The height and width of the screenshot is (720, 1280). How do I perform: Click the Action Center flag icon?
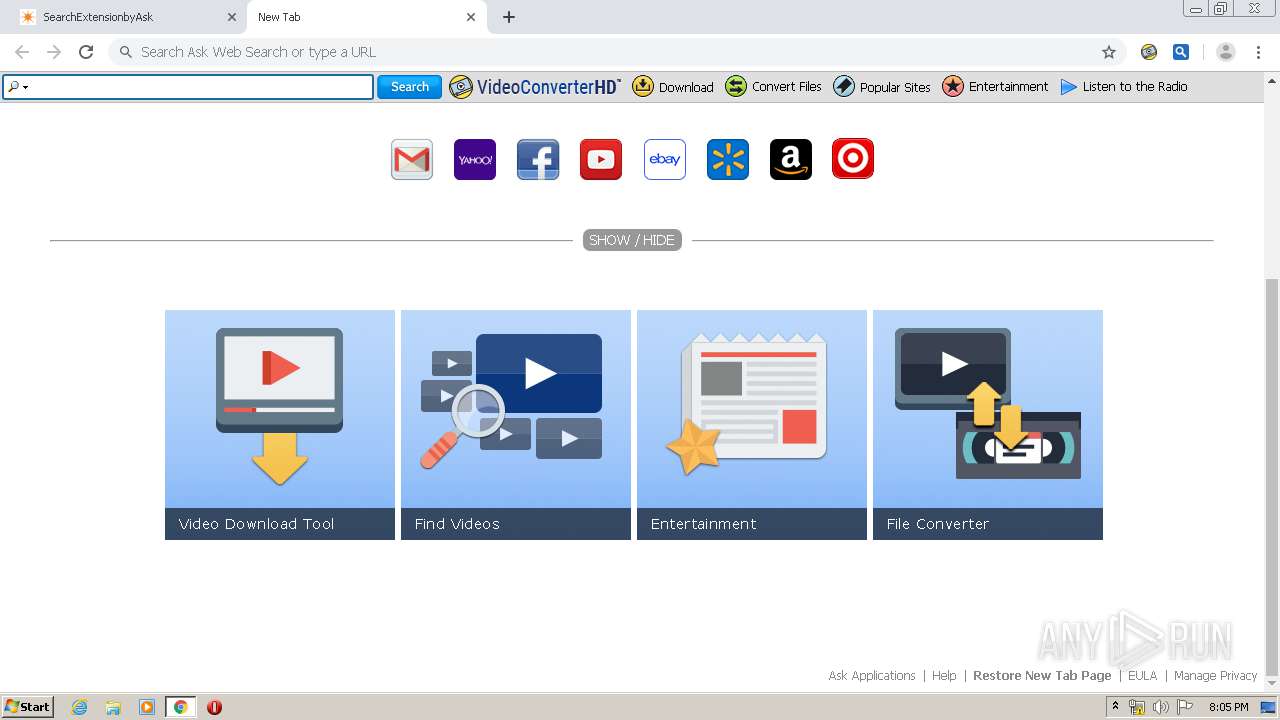point(1185,707)
